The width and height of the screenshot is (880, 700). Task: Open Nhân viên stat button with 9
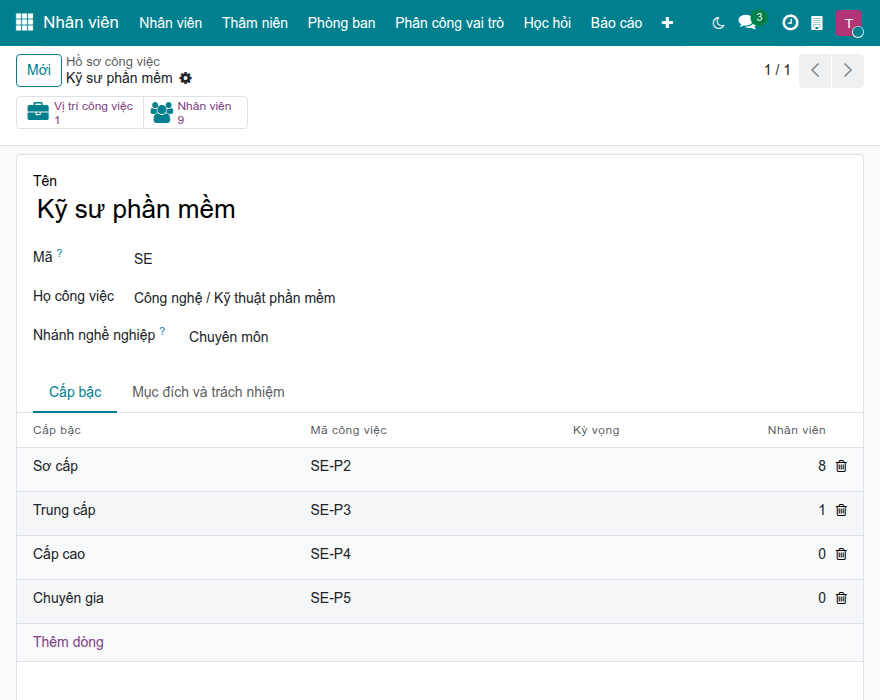195,113
